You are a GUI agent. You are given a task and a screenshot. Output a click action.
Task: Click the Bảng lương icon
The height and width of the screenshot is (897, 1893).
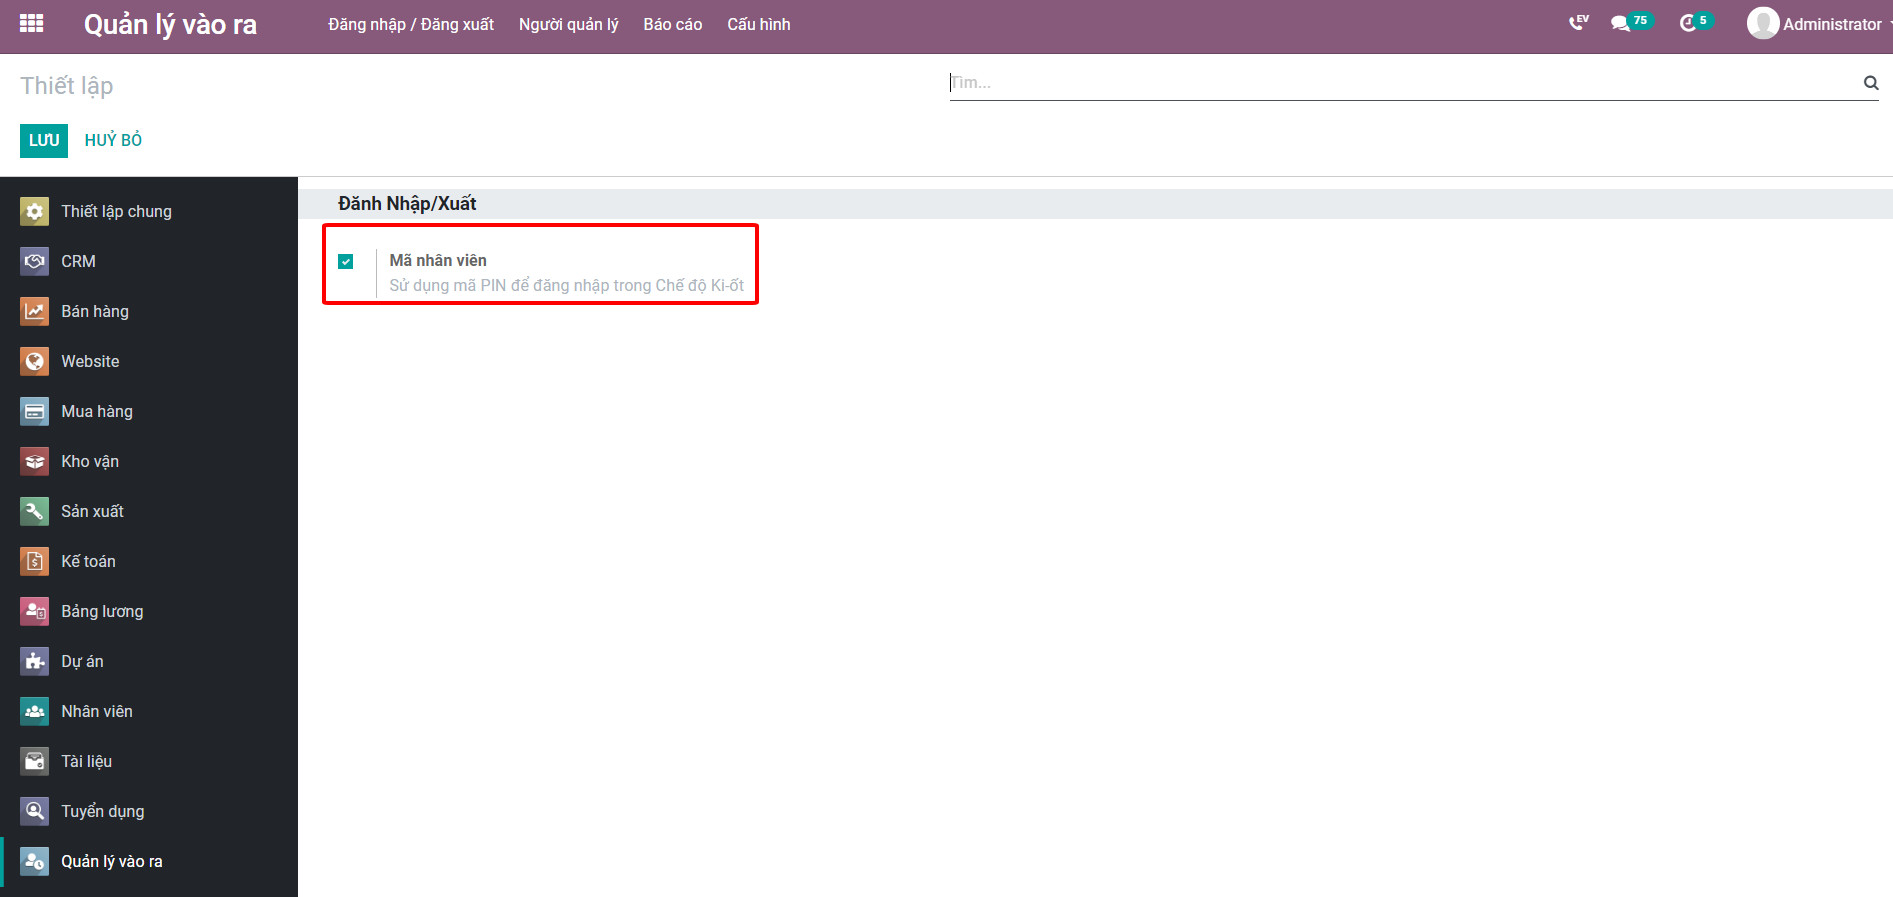[x=34, y=611]
